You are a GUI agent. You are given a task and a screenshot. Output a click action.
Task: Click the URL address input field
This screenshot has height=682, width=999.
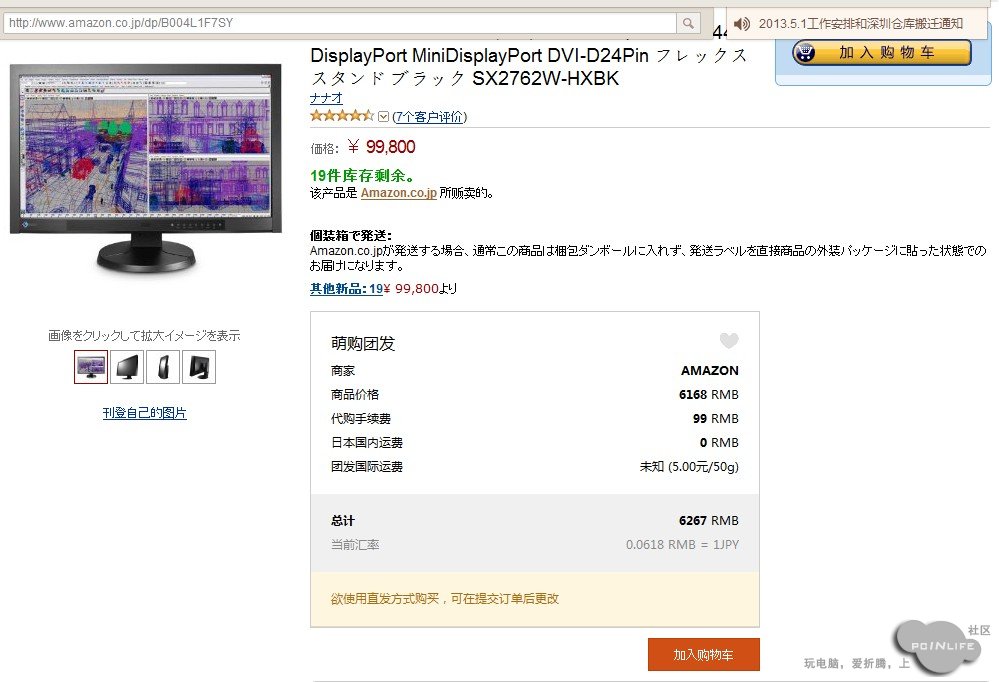tap(340, 24)
